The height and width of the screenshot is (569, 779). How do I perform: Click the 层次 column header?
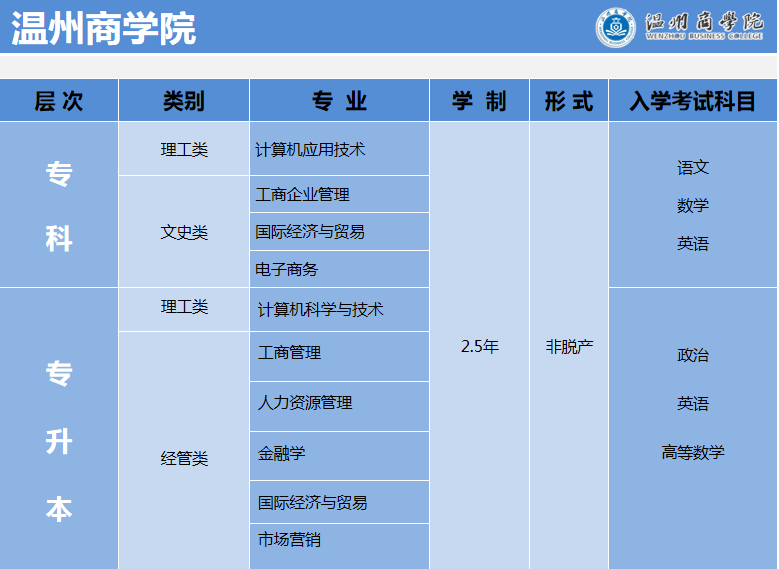point(59,101)
